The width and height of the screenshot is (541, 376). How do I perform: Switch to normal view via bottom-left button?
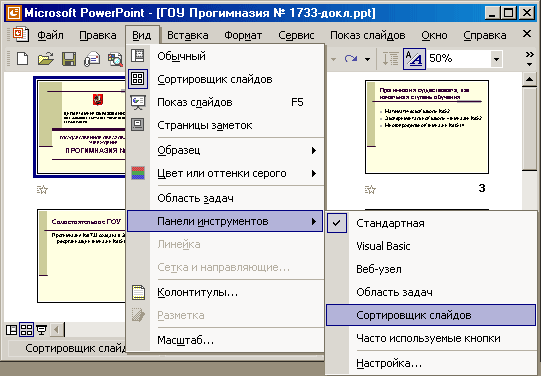(11, 330)
